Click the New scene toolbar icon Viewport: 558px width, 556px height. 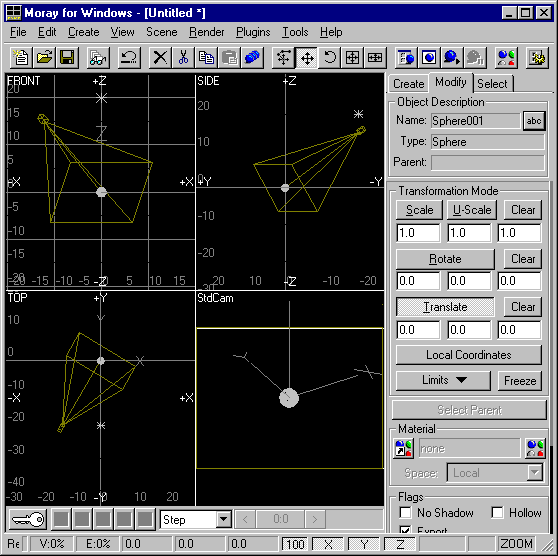coord(21,57)
